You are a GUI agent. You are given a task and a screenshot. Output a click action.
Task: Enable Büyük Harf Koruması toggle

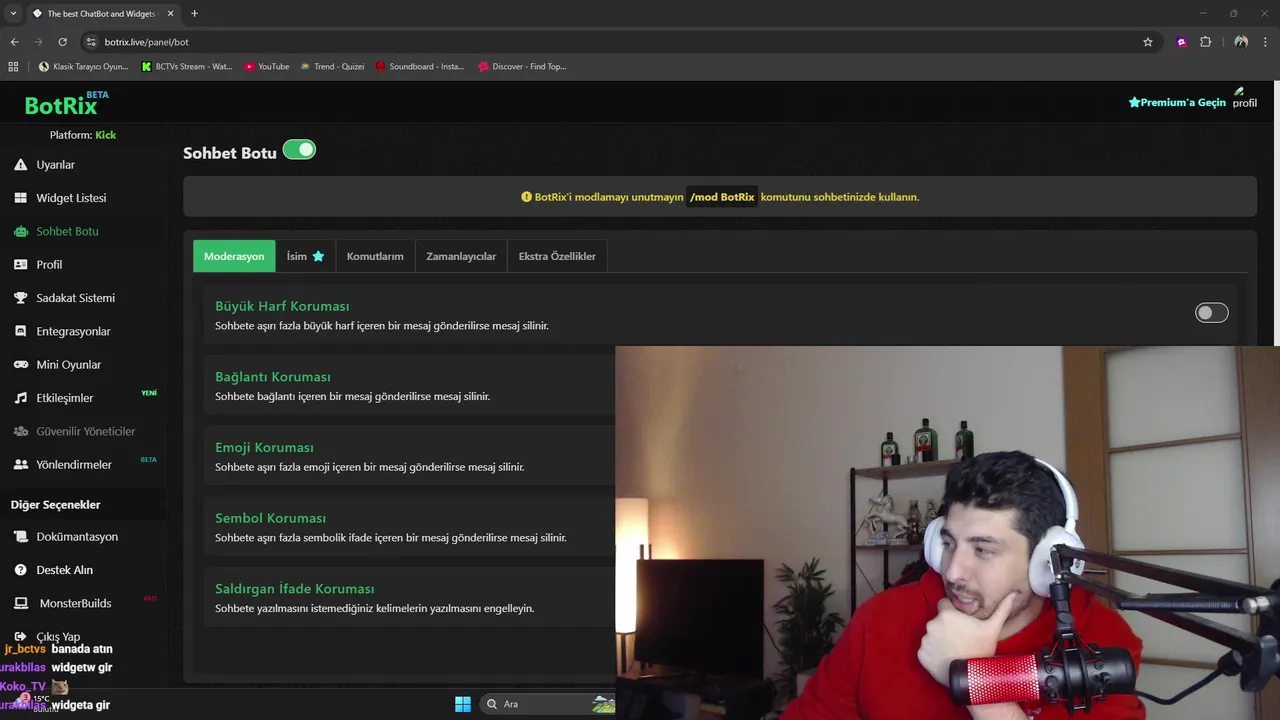(1212, 313)
